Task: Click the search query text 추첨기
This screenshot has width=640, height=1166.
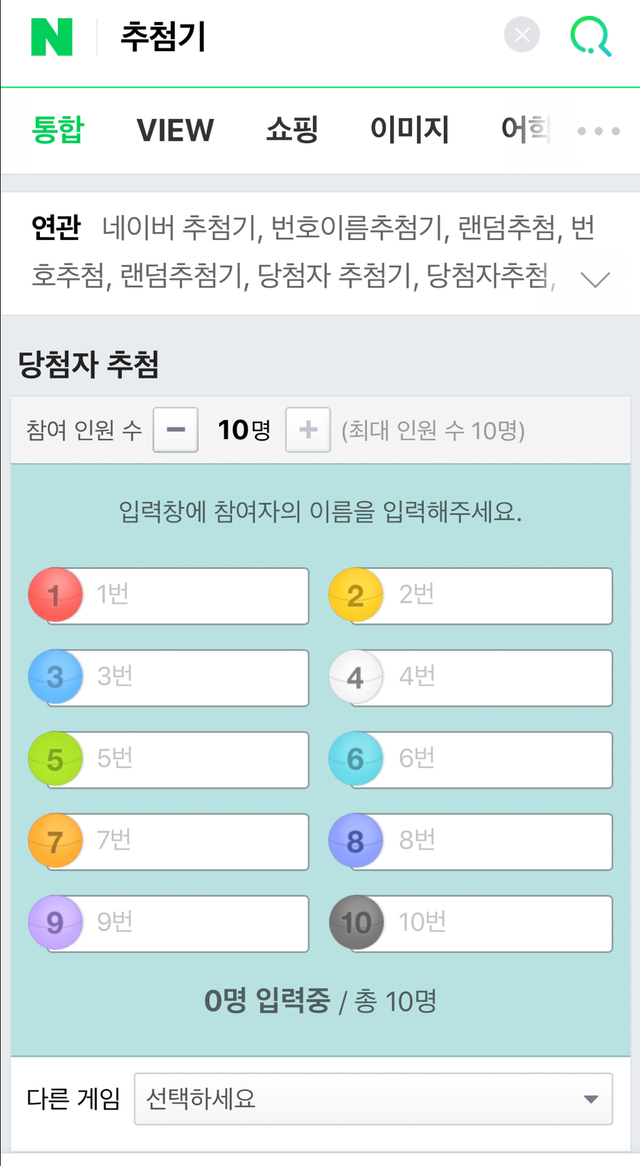Action: point(163,37)
